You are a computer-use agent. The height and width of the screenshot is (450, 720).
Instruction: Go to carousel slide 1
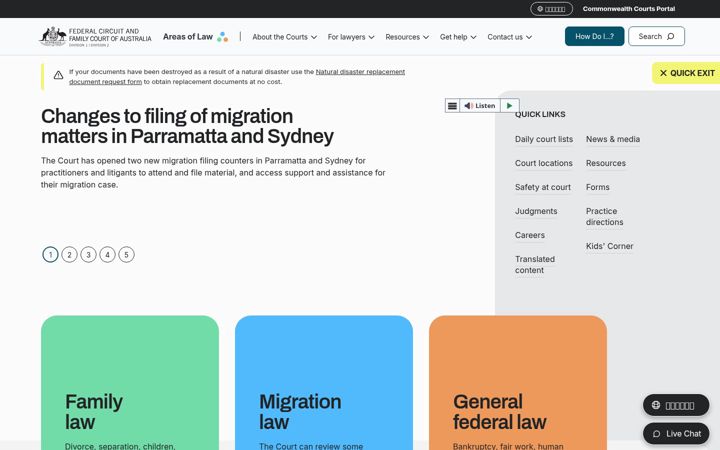[51, 254]
